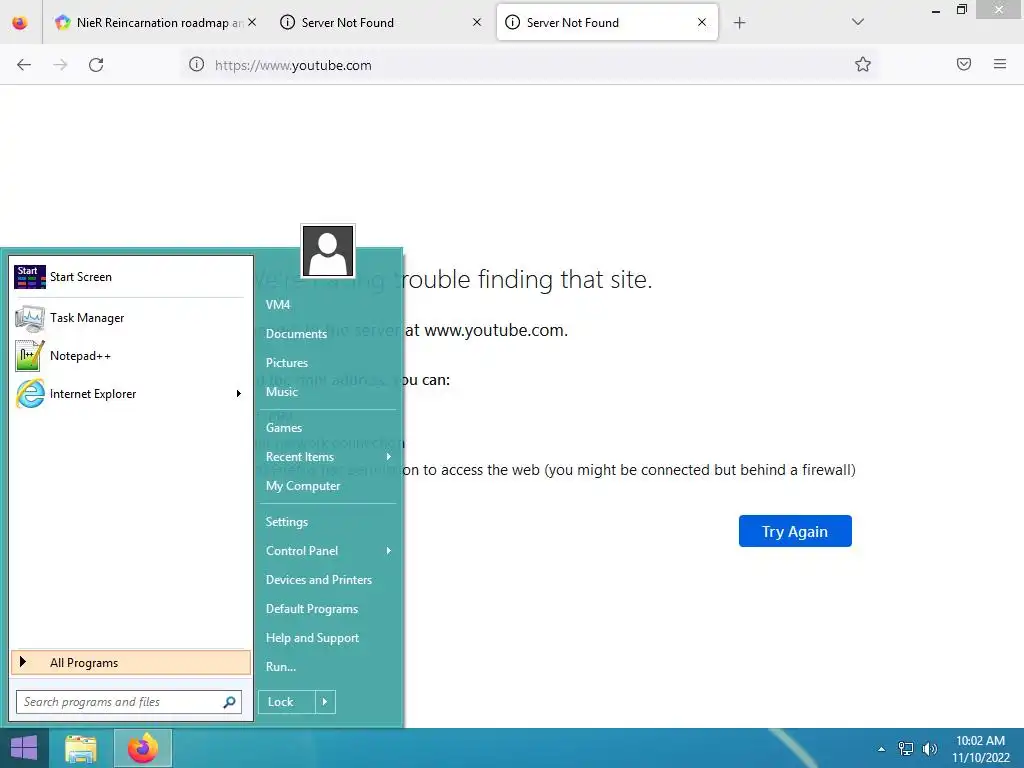
Task: Open the network status tray icon
Action: tap(906, 749)
